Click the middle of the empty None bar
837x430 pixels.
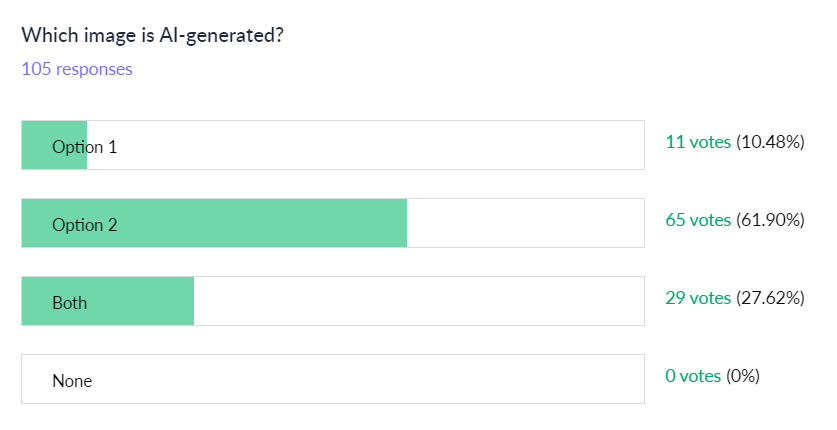point(333,380)
